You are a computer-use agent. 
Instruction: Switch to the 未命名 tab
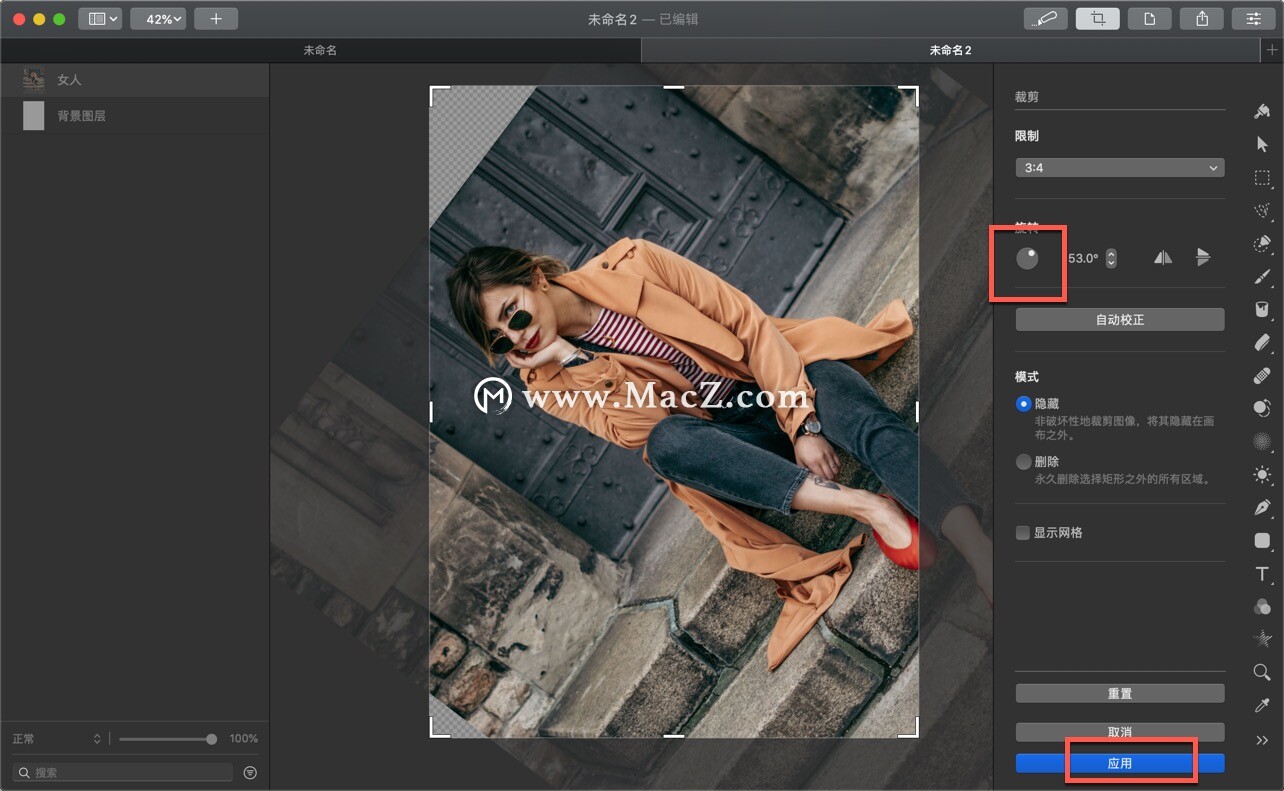[x=320, y=50]
